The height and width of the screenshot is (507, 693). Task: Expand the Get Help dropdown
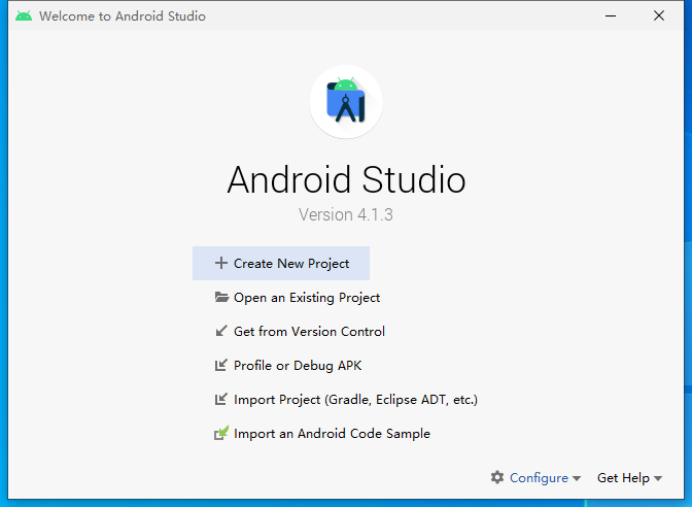(630, 478)
